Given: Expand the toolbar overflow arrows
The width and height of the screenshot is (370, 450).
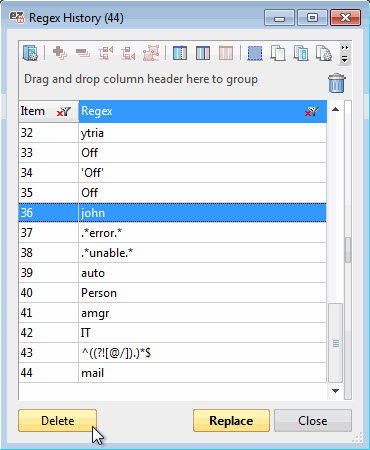Looking at the screenshot, I should click(x=345, y=53).
